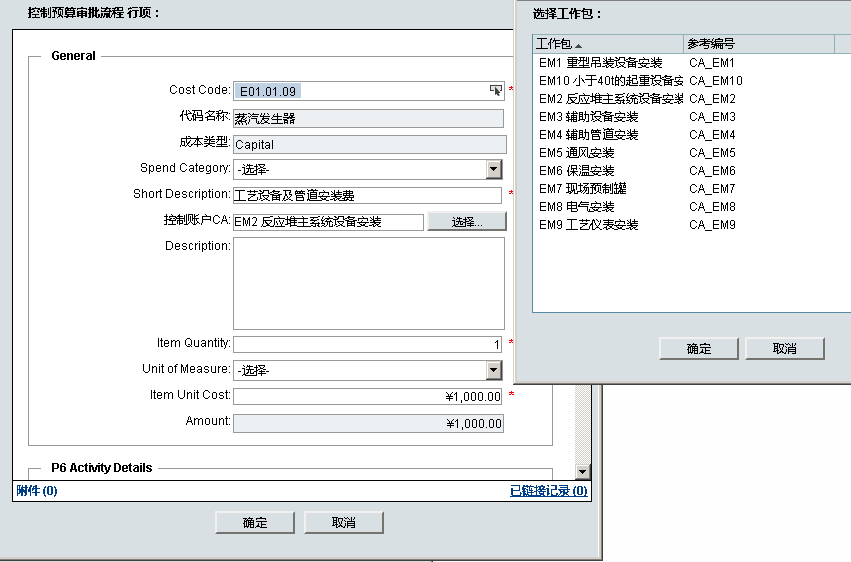Click the 代码名称 field 蒸汽发生器
The width and height of the screenshot is (851, 562).
pos(369,118)
